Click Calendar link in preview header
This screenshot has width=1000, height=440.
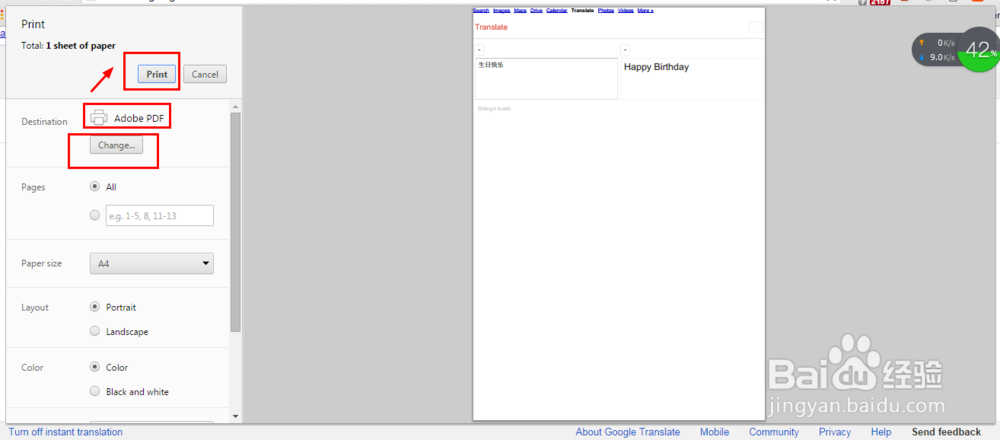pos(557,11)
